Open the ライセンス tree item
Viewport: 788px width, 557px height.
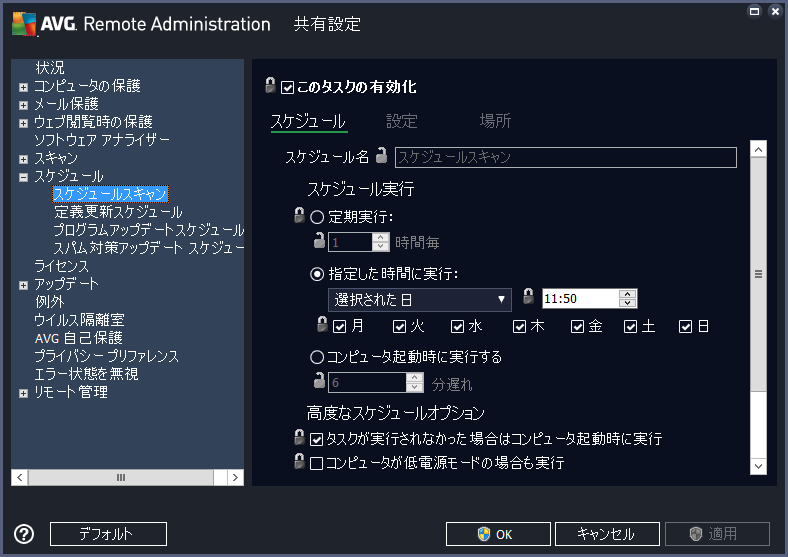(x=61, y=266)
